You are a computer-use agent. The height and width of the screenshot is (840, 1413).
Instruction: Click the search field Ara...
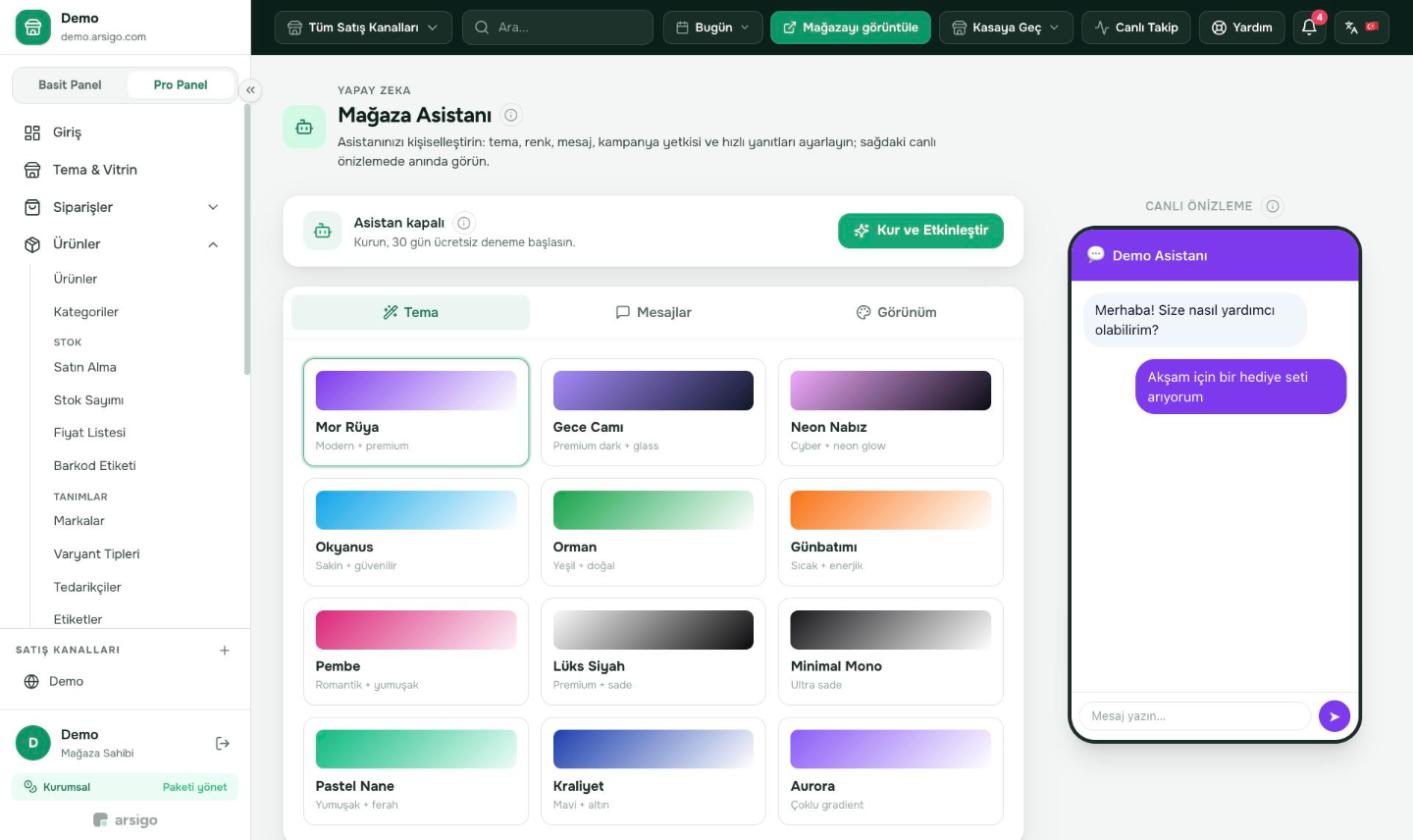tap(557, 27)
